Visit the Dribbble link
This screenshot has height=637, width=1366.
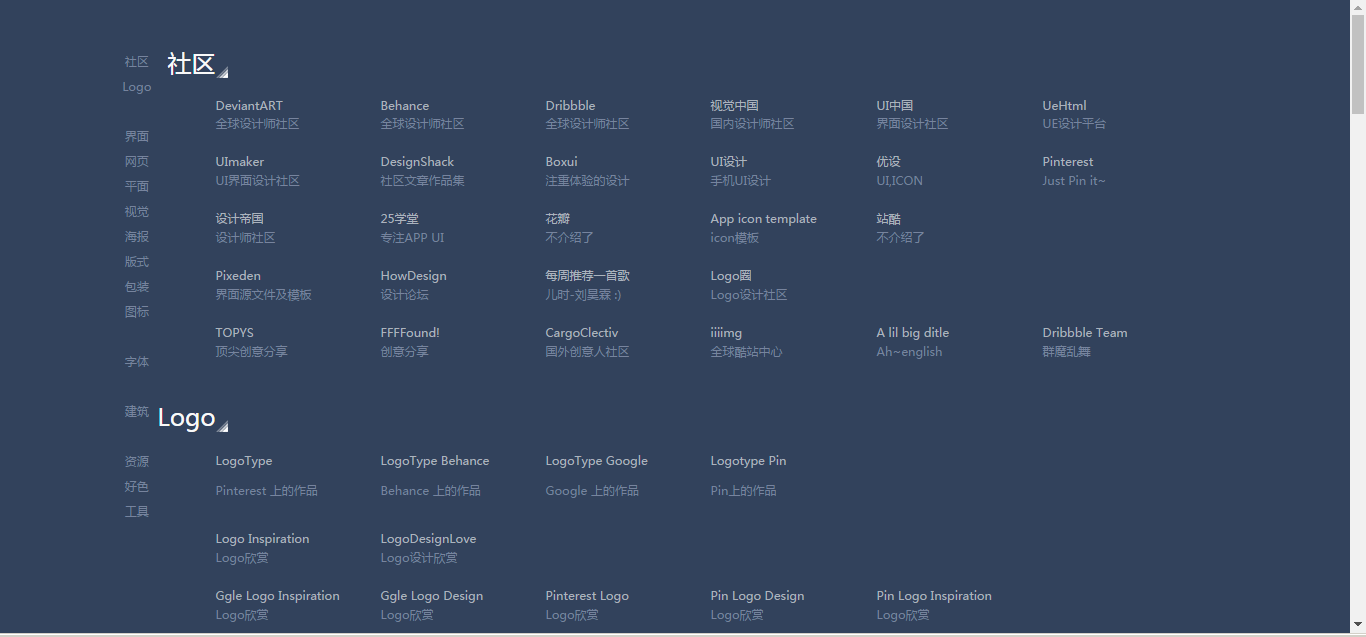pos(570,106)
